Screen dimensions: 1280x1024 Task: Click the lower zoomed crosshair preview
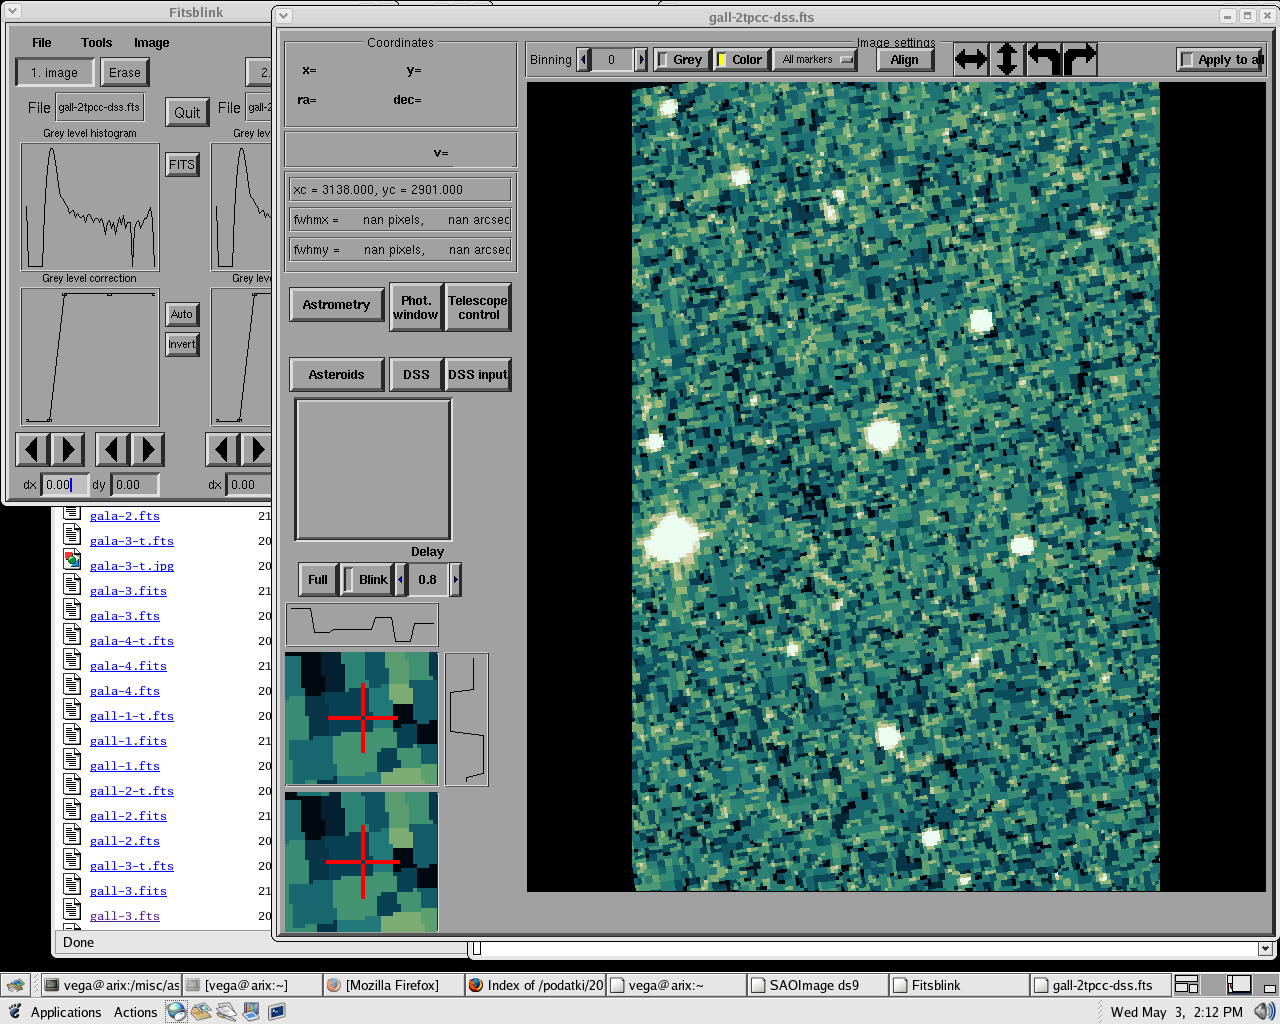(x=362, y=862)
